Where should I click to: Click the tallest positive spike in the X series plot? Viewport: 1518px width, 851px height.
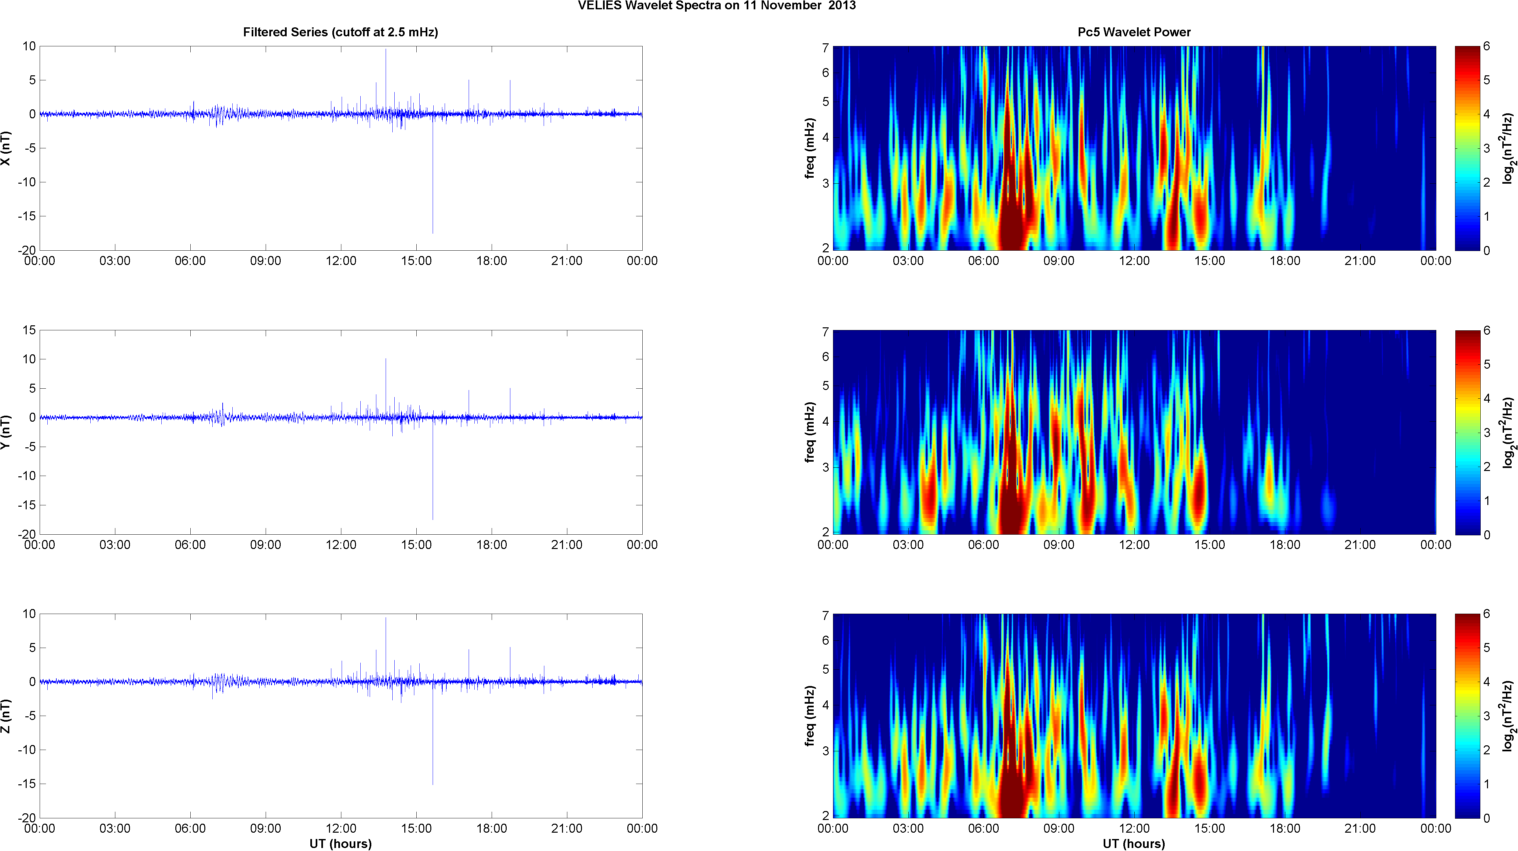pyautogui.click(x=386, y=80)
